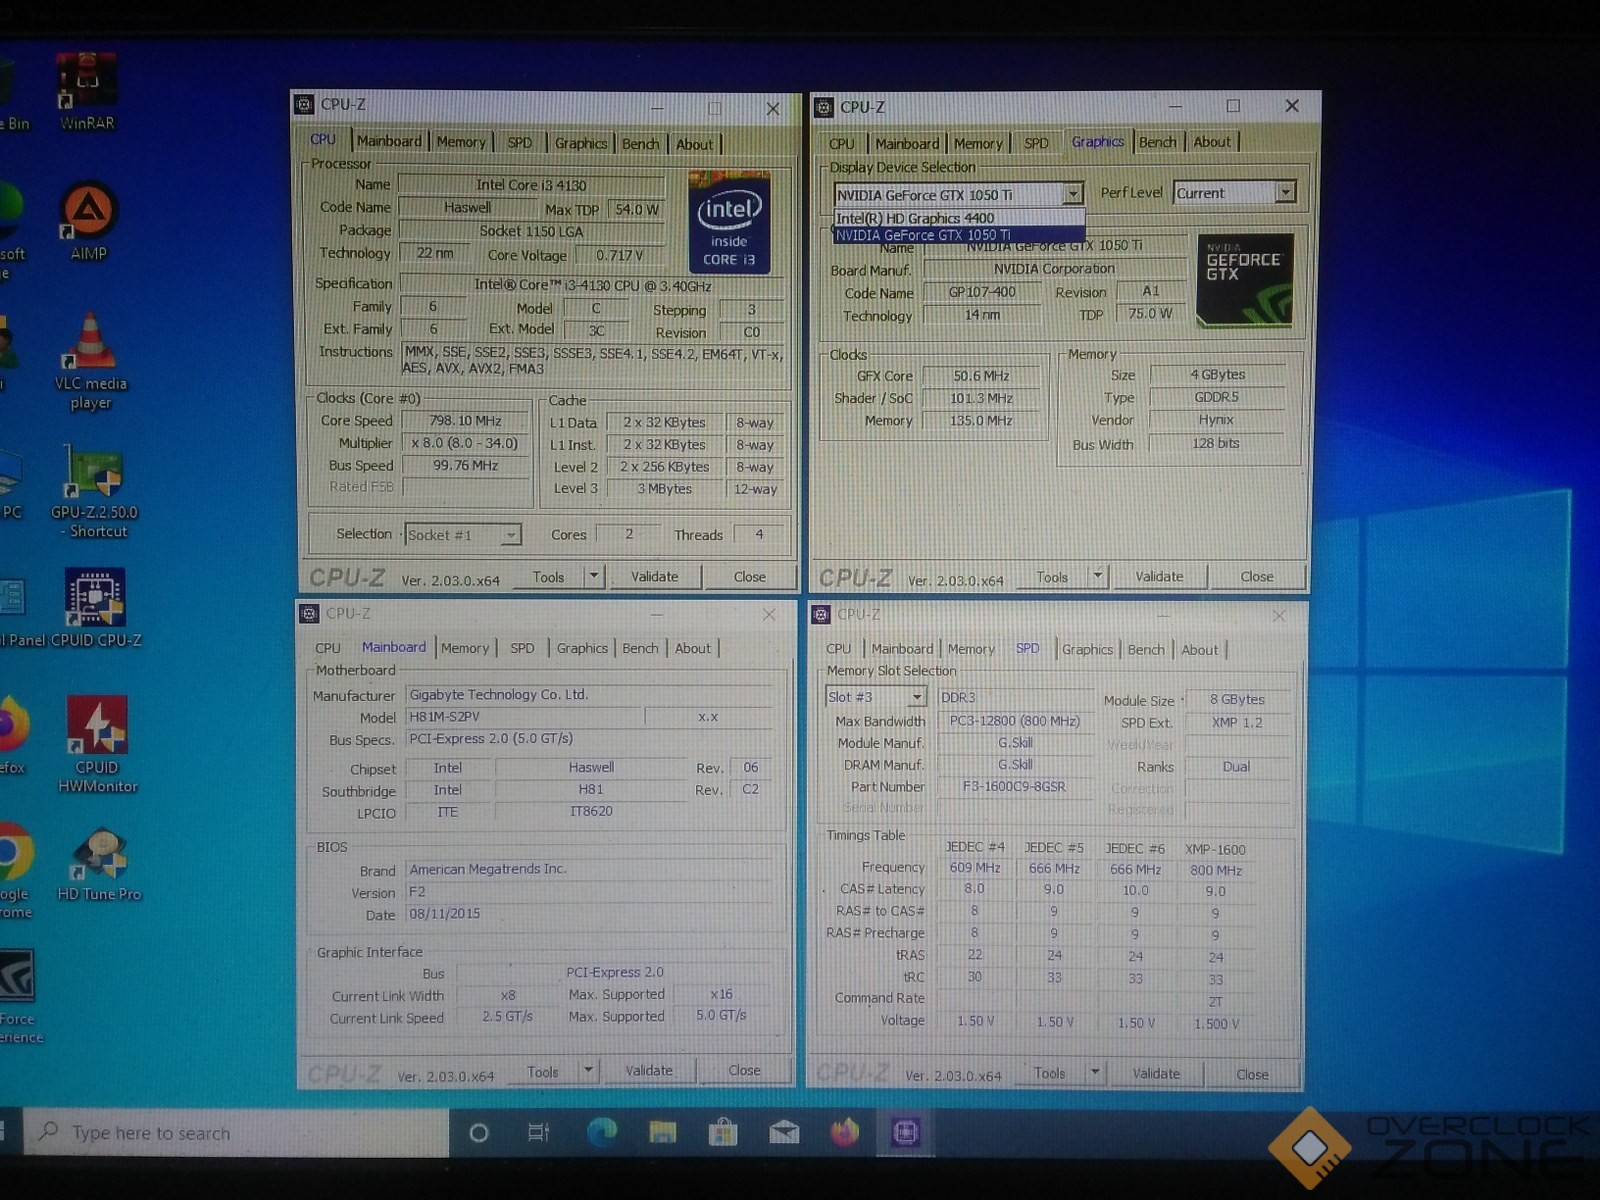This screenshot has width=1600, height=1200.
Task: Switch to Mainboard tab in CPU window
Action: 389,142
